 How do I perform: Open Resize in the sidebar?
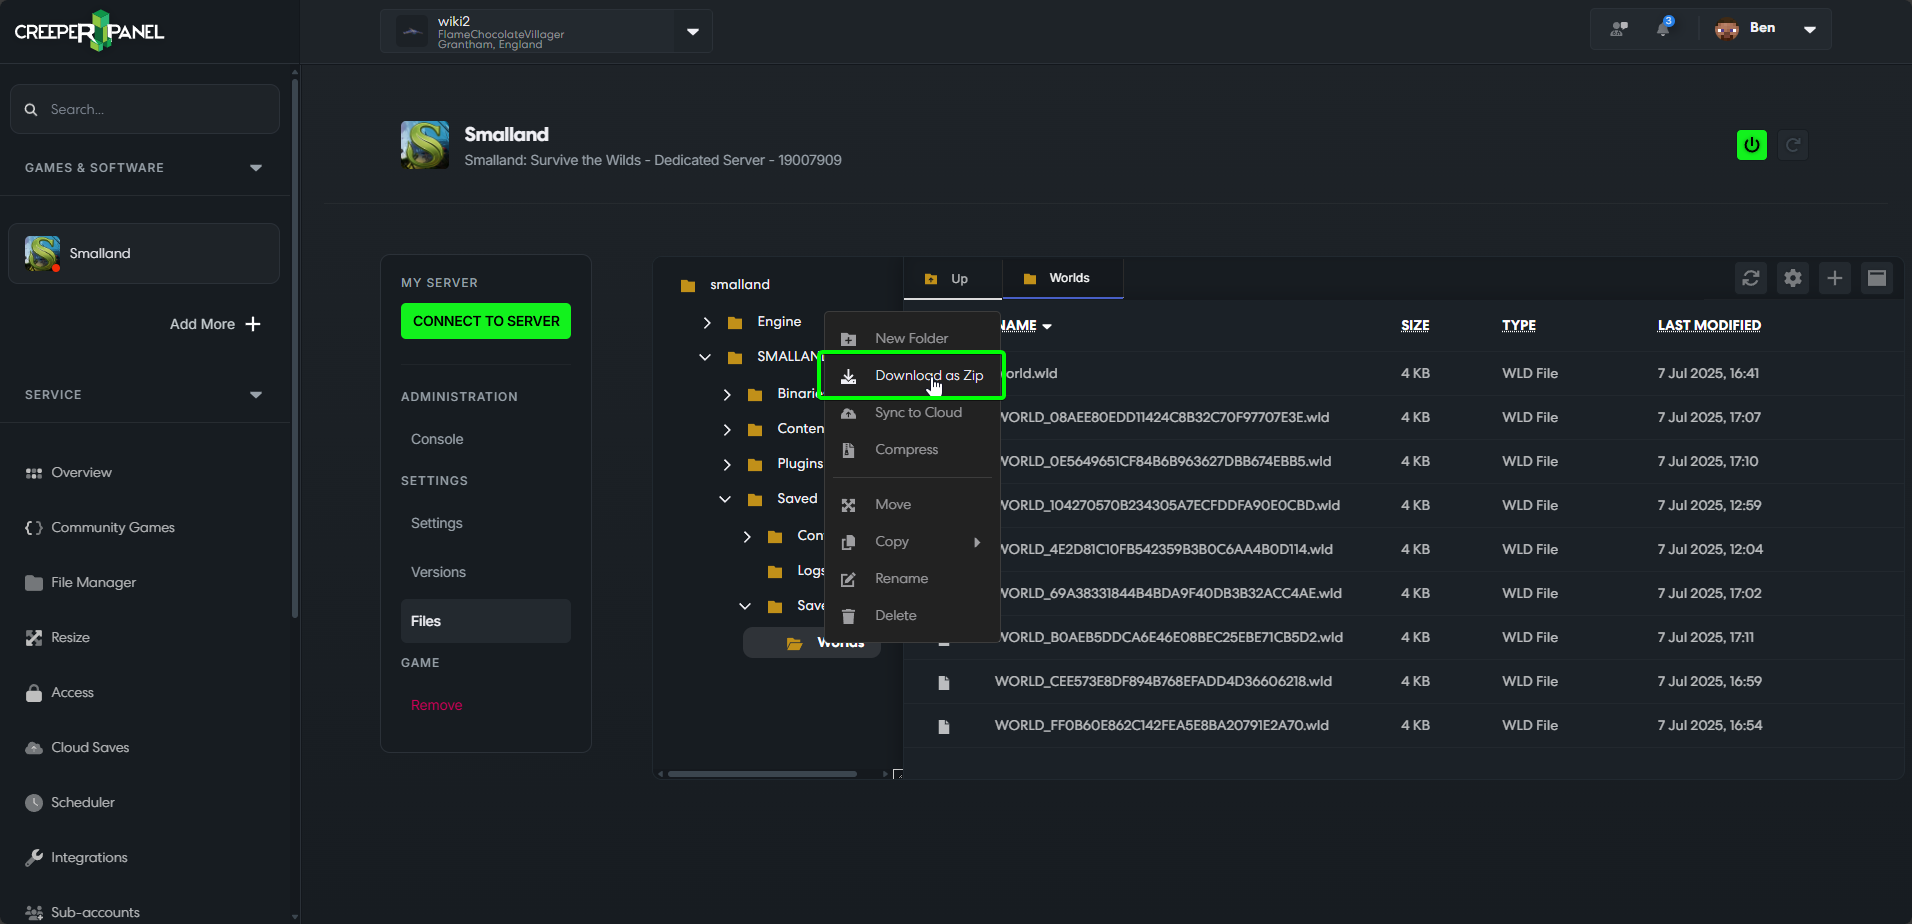[x=58, y=638]
